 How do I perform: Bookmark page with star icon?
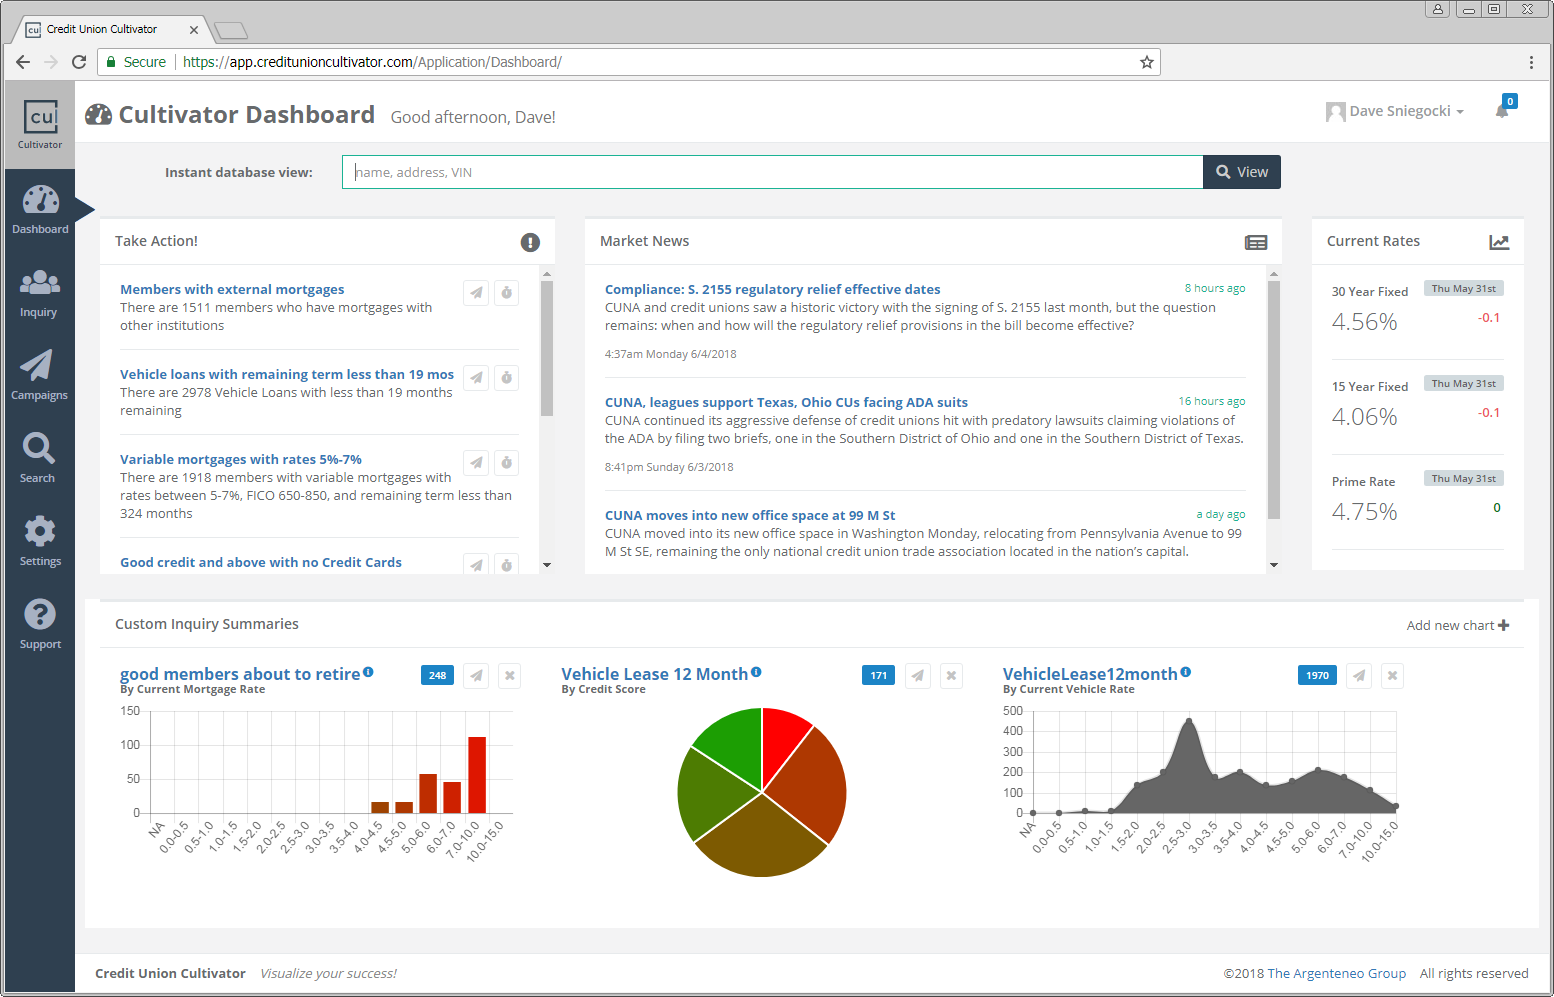(1147, 62)
